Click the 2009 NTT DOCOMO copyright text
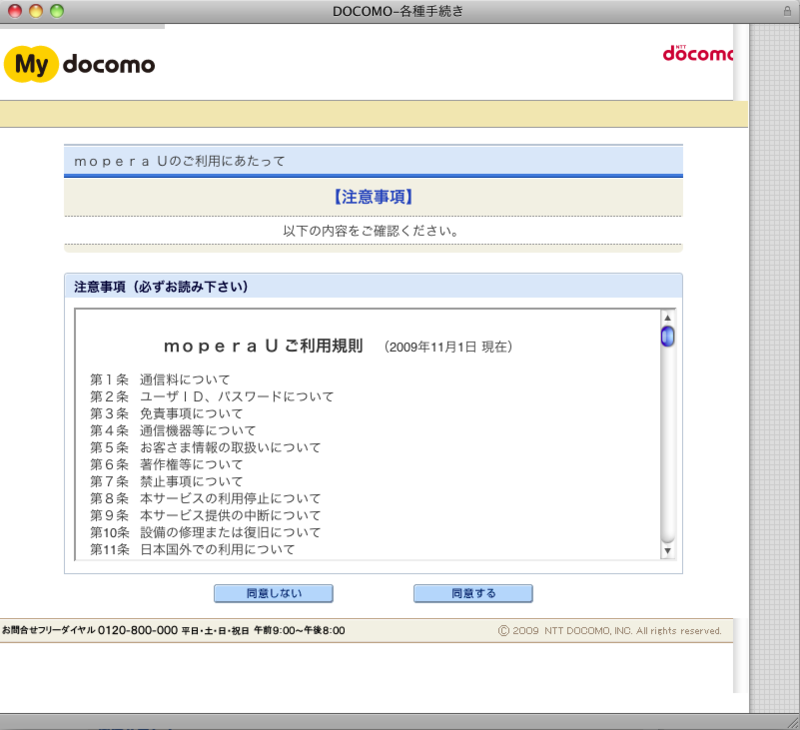The width and height of the screenshot is (800, 730). (x=610, y=631)
